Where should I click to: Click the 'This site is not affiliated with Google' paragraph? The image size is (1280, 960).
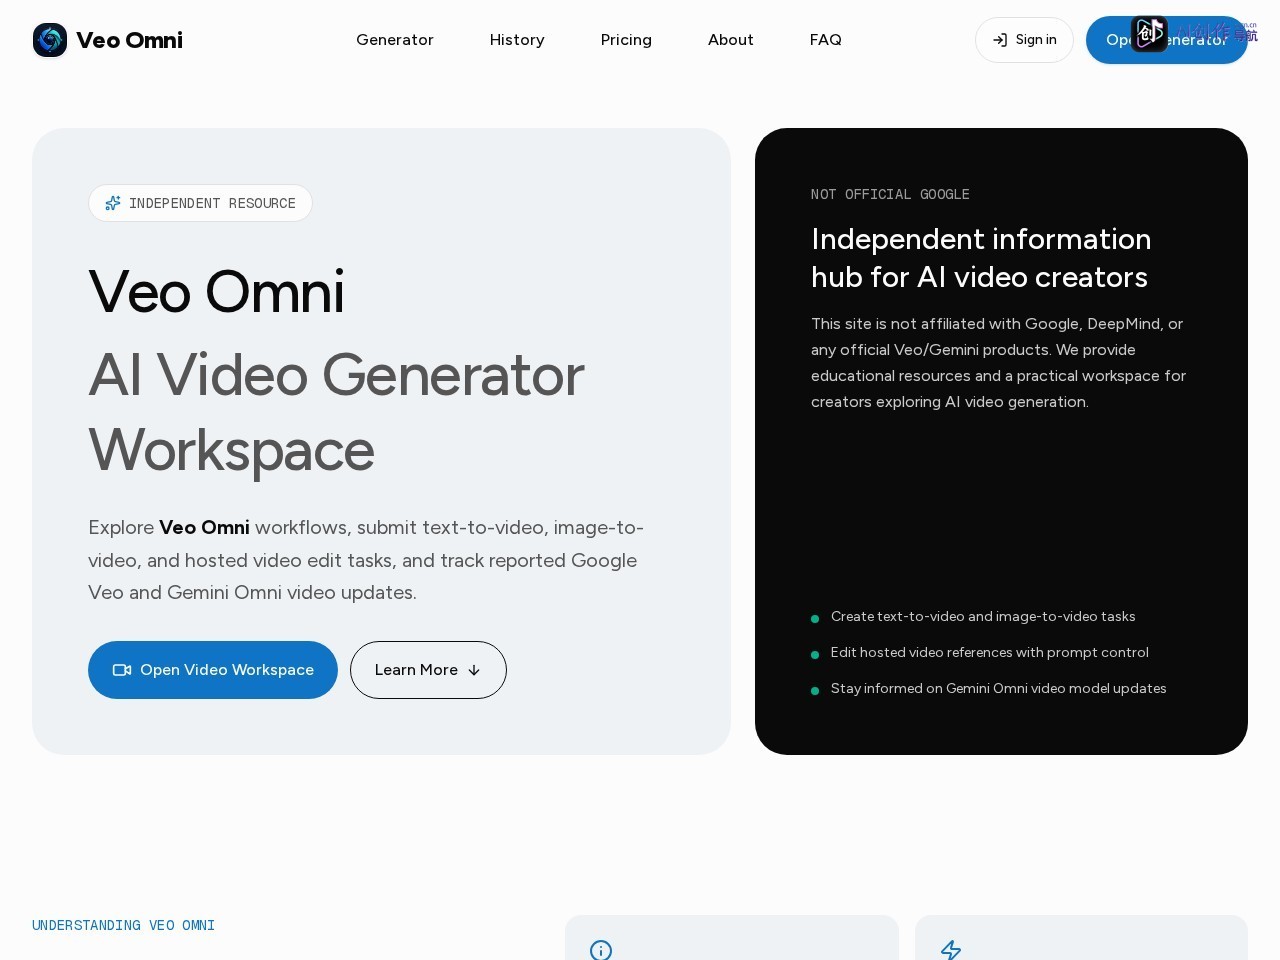(998, 363)
